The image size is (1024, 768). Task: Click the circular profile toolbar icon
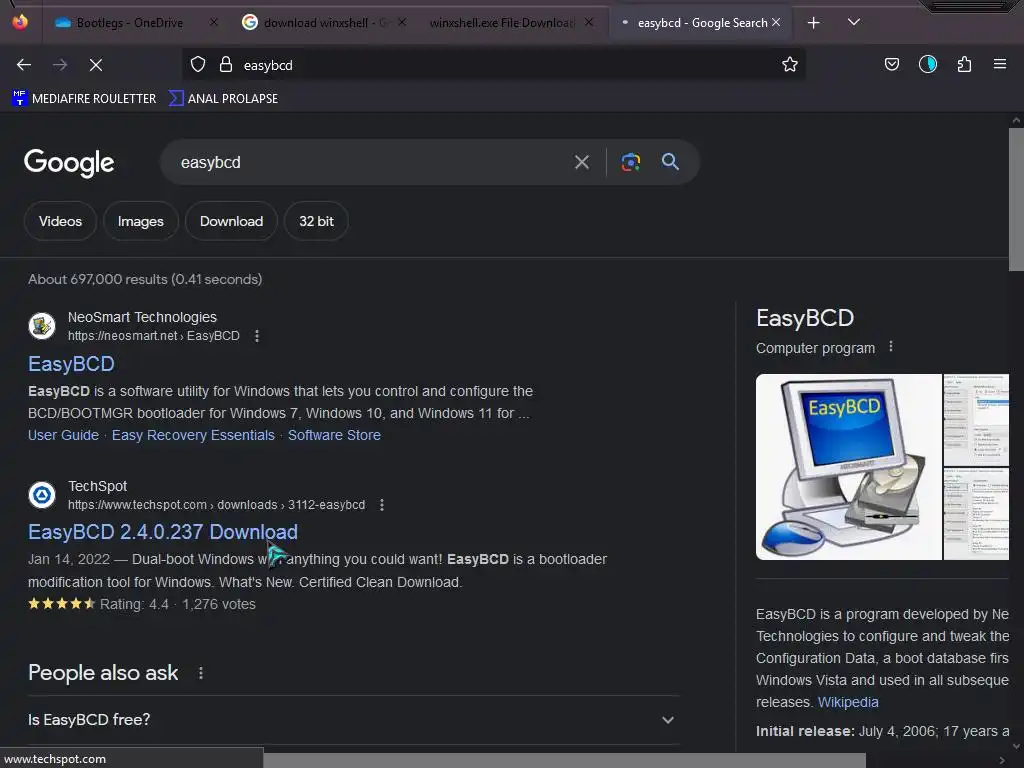coord(928,64)
